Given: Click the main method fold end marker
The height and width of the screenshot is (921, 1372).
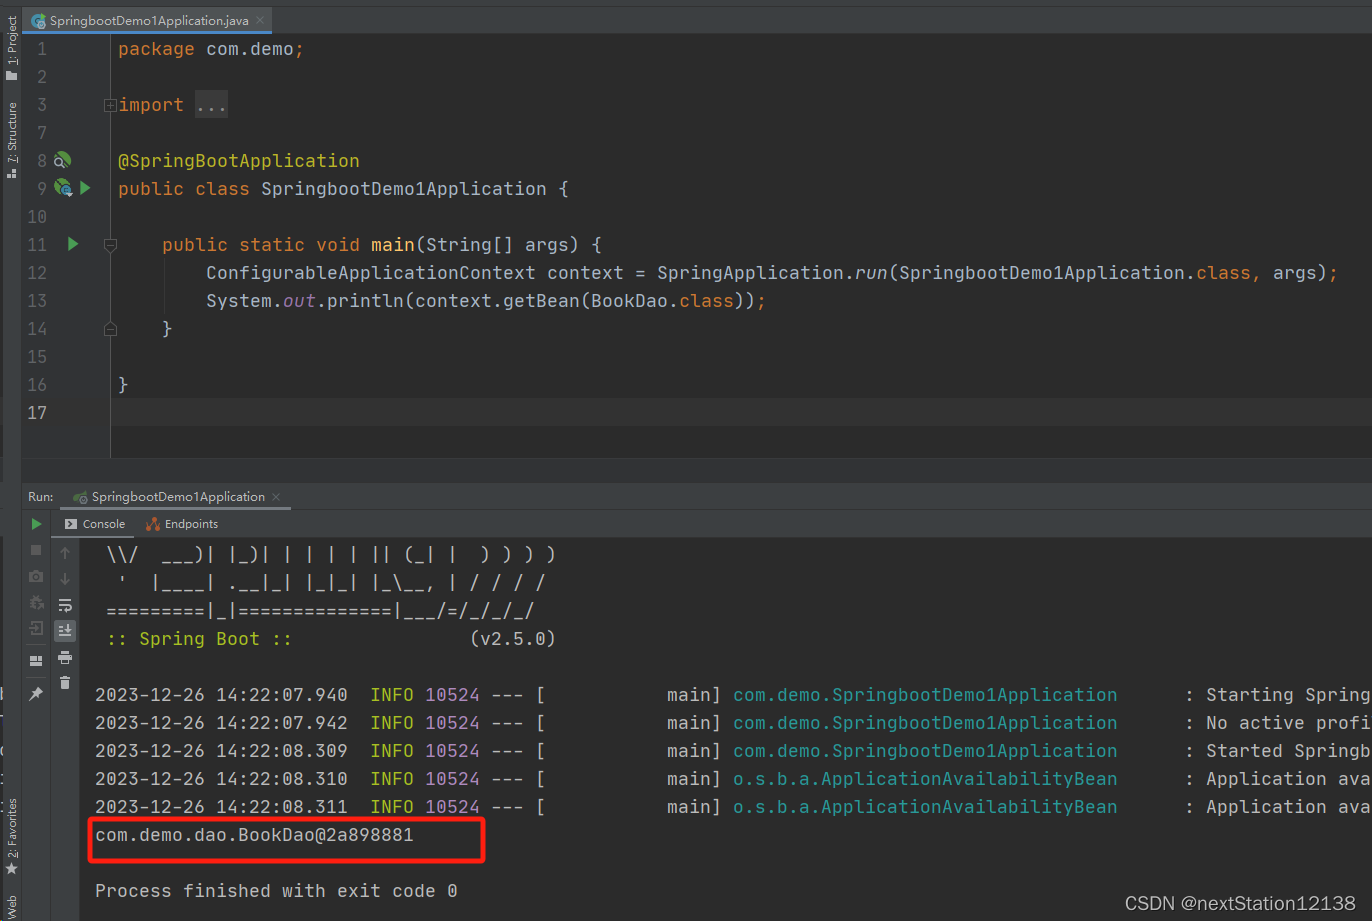Looking at the screenshot, I should (110, 329).
